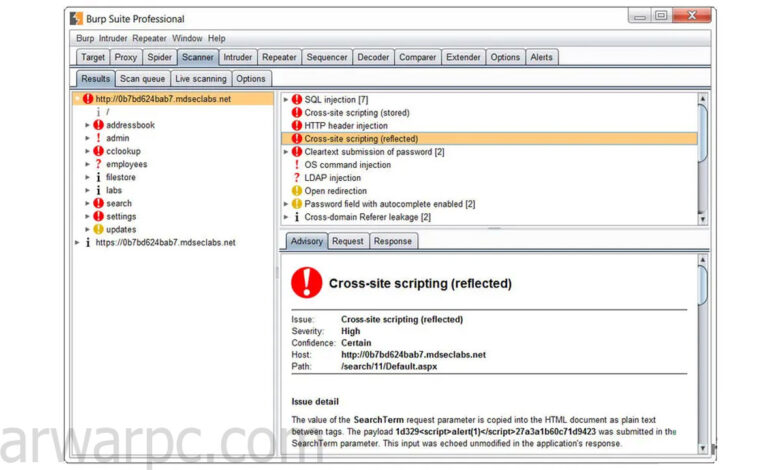Image resolution: width=780 pixels, height=470 pixels.
Task: Click the red icon beside cclookup
Action: point(98,151)
